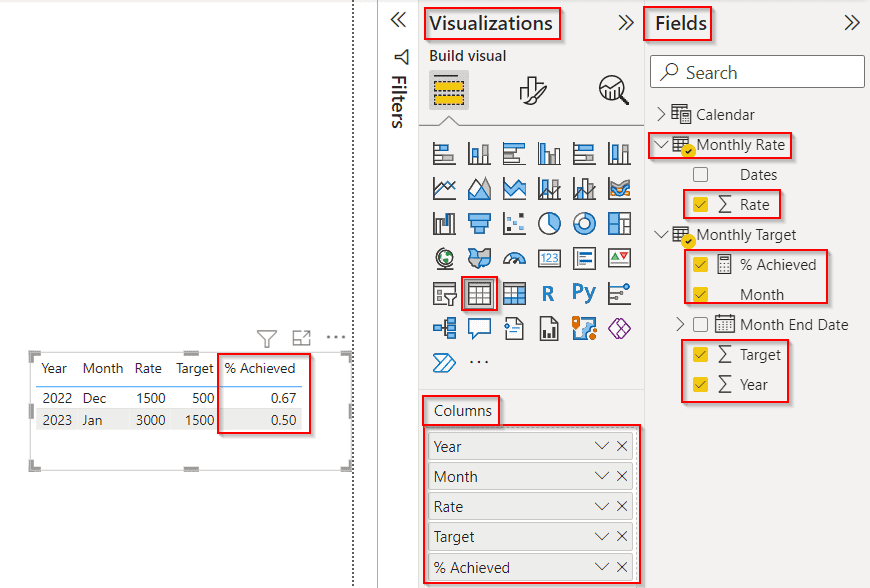870x588 pixels.
Task: Select the stacked bar chart visual
Action: 444,154
